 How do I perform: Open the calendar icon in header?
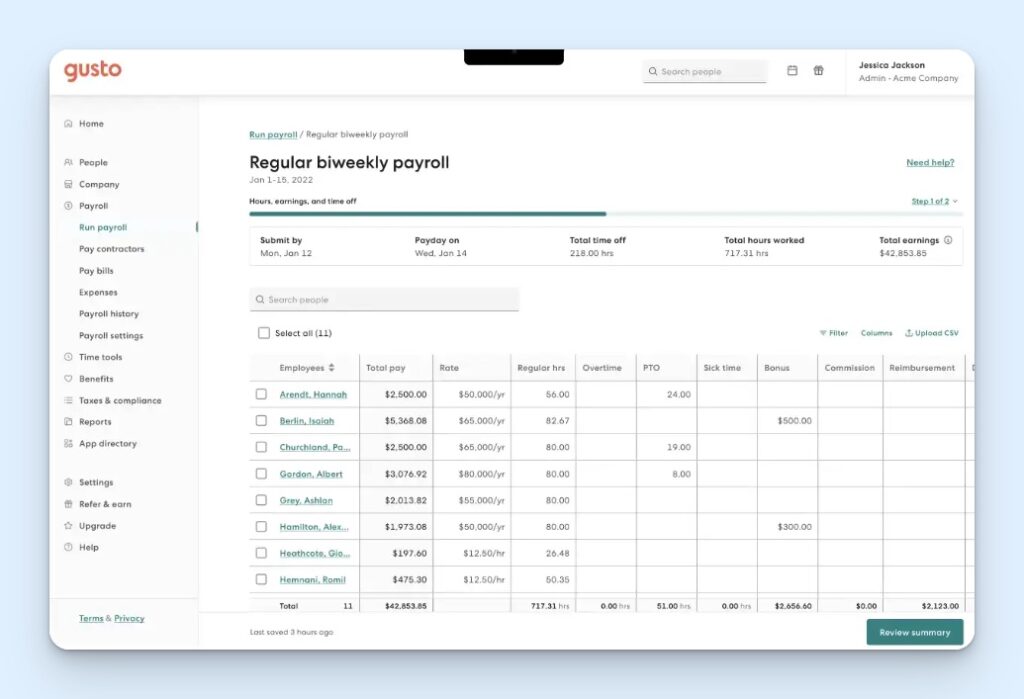point(792,71)
